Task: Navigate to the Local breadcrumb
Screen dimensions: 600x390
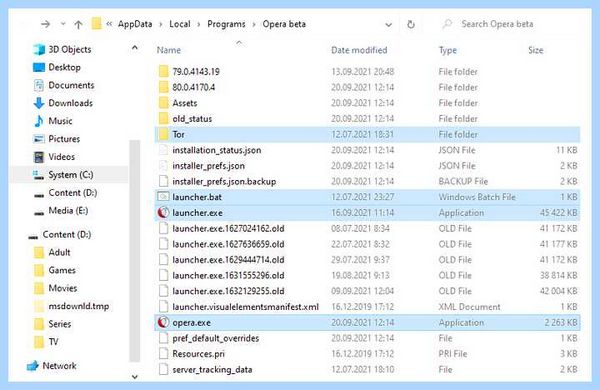Action: (180, 24)
